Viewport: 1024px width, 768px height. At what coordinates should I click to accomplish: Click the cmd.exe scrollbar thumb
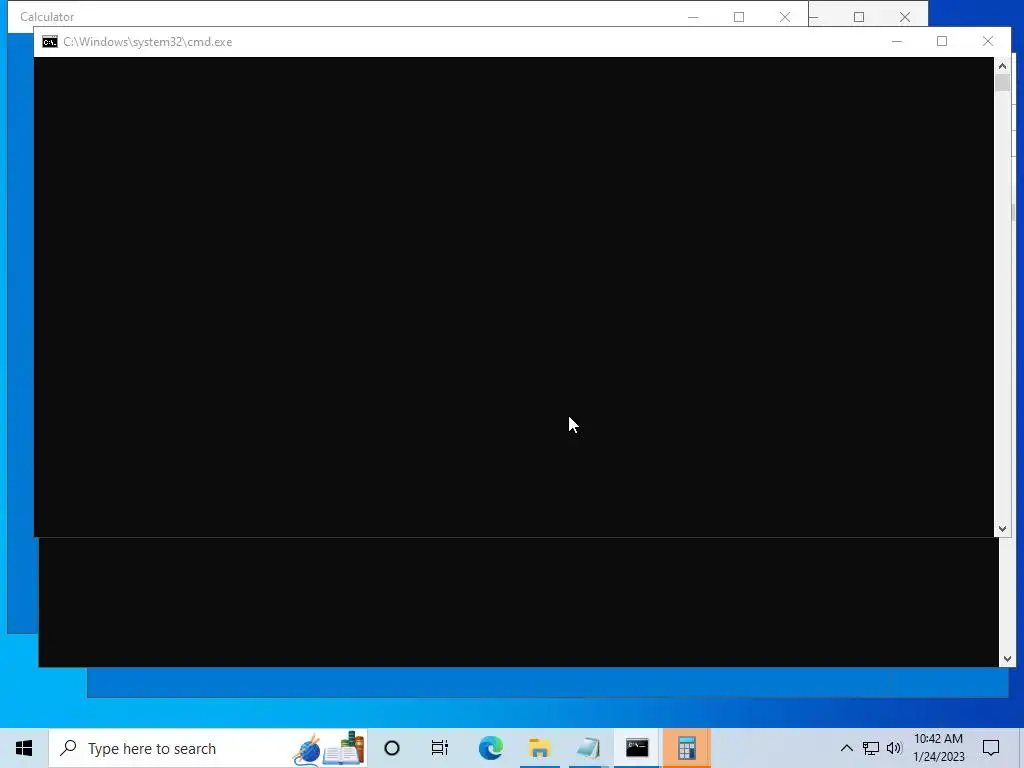1002,83
